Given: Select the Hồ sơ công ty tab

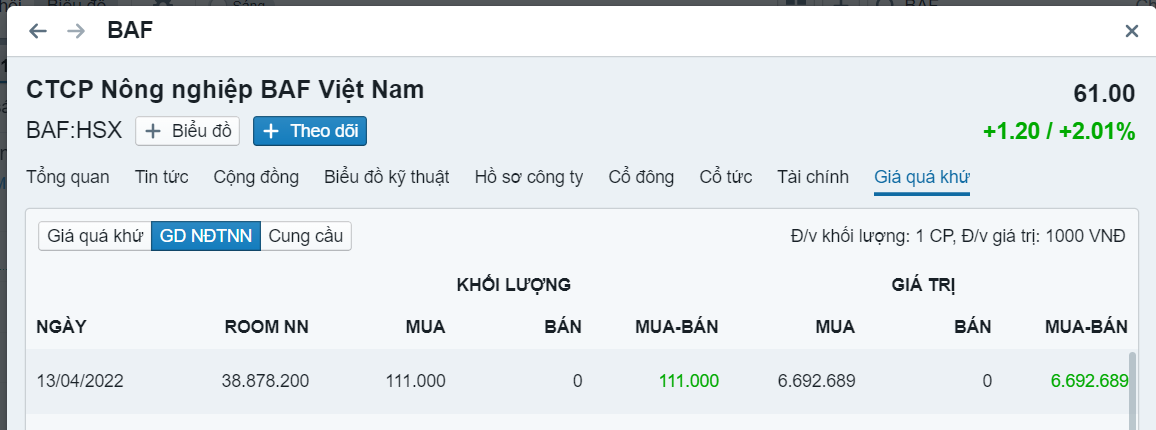Looking at the screenshot, I should [528, 177].
